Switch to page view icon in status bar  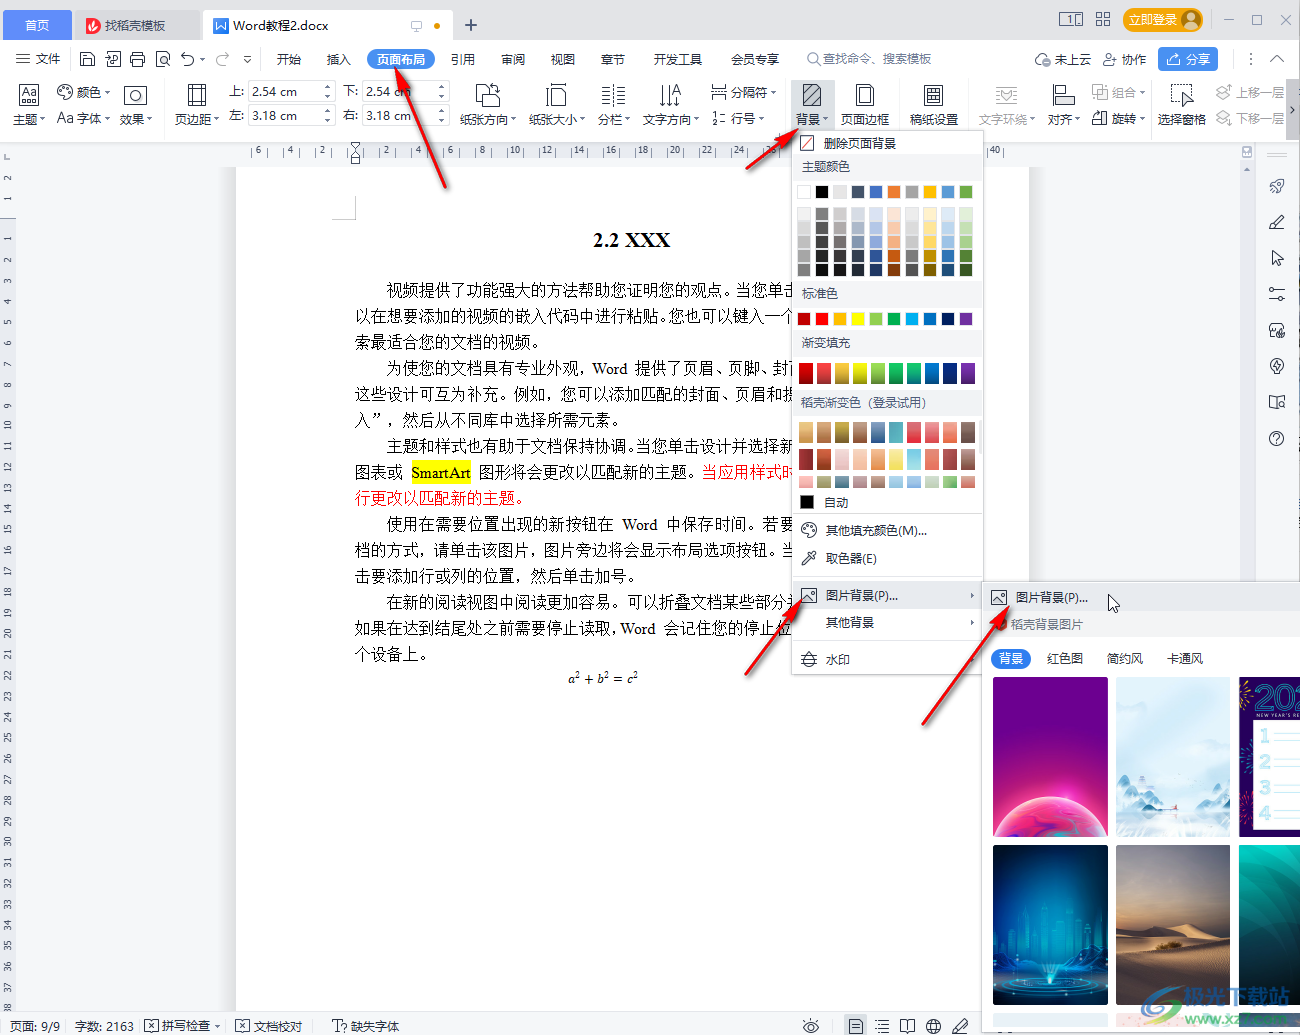856,1026
